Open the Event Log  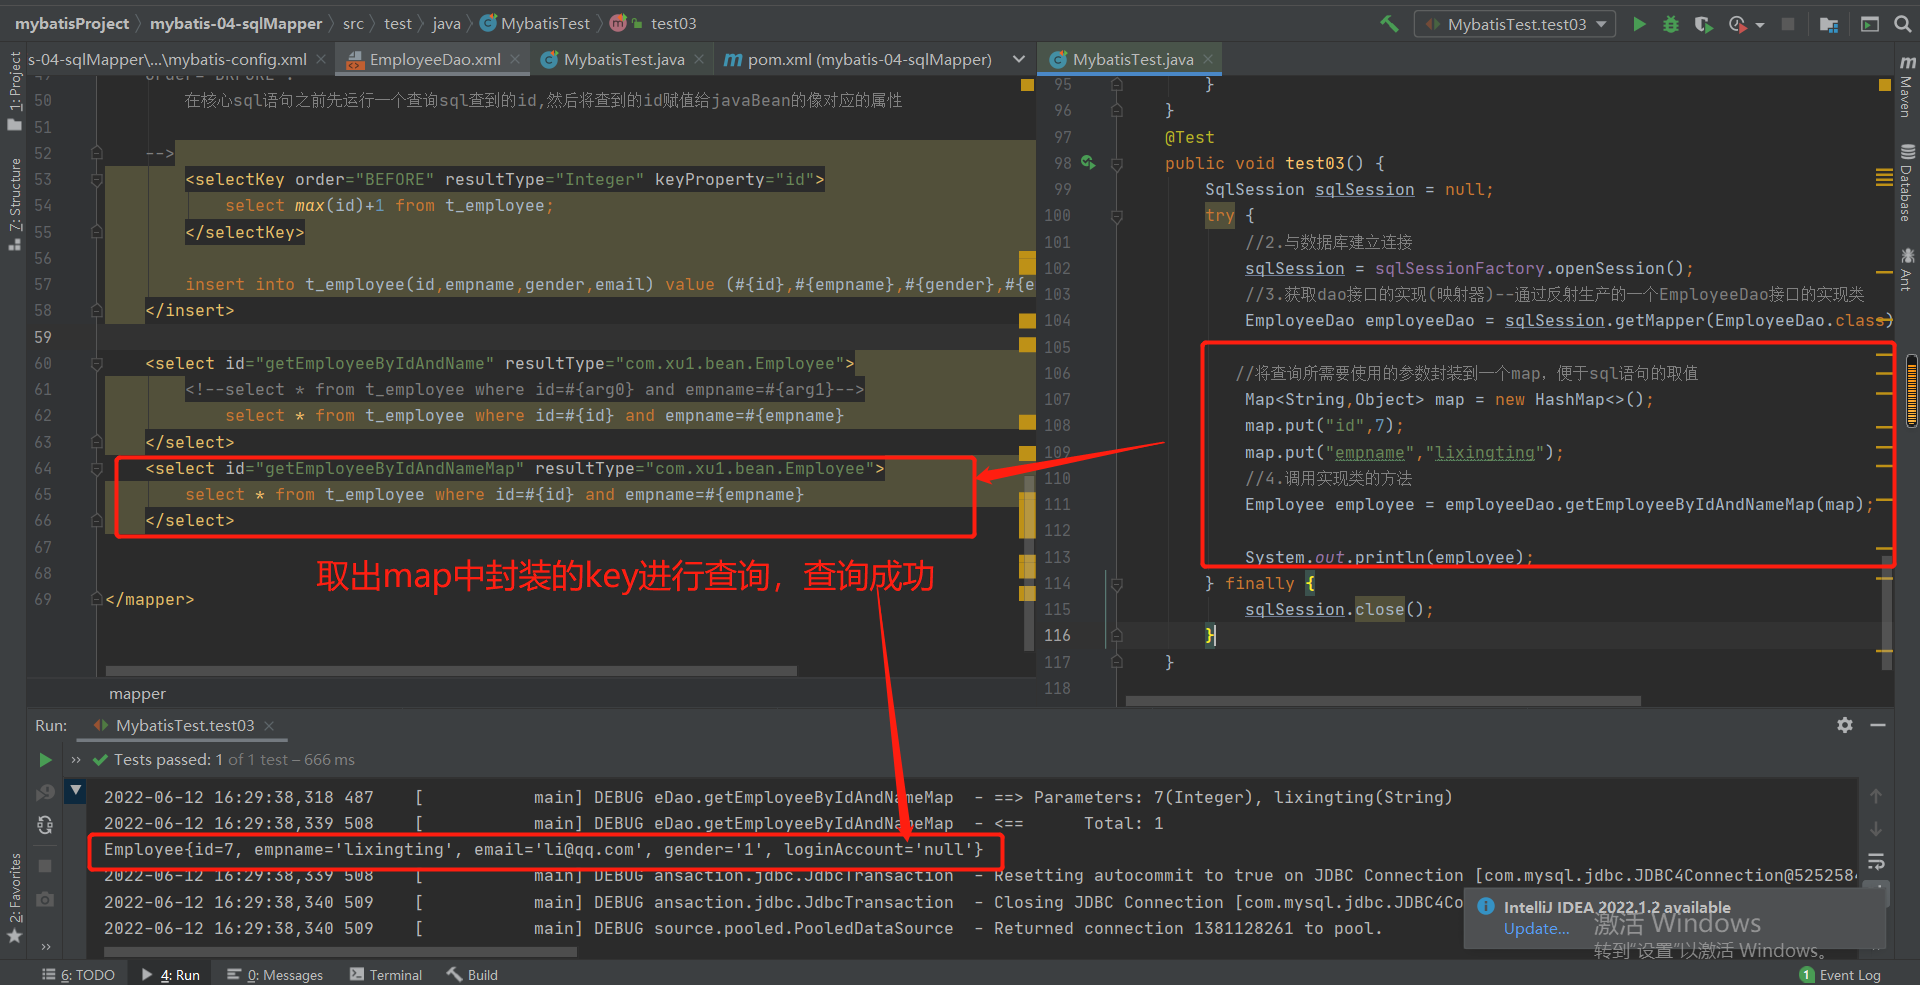pos(1840,975)
